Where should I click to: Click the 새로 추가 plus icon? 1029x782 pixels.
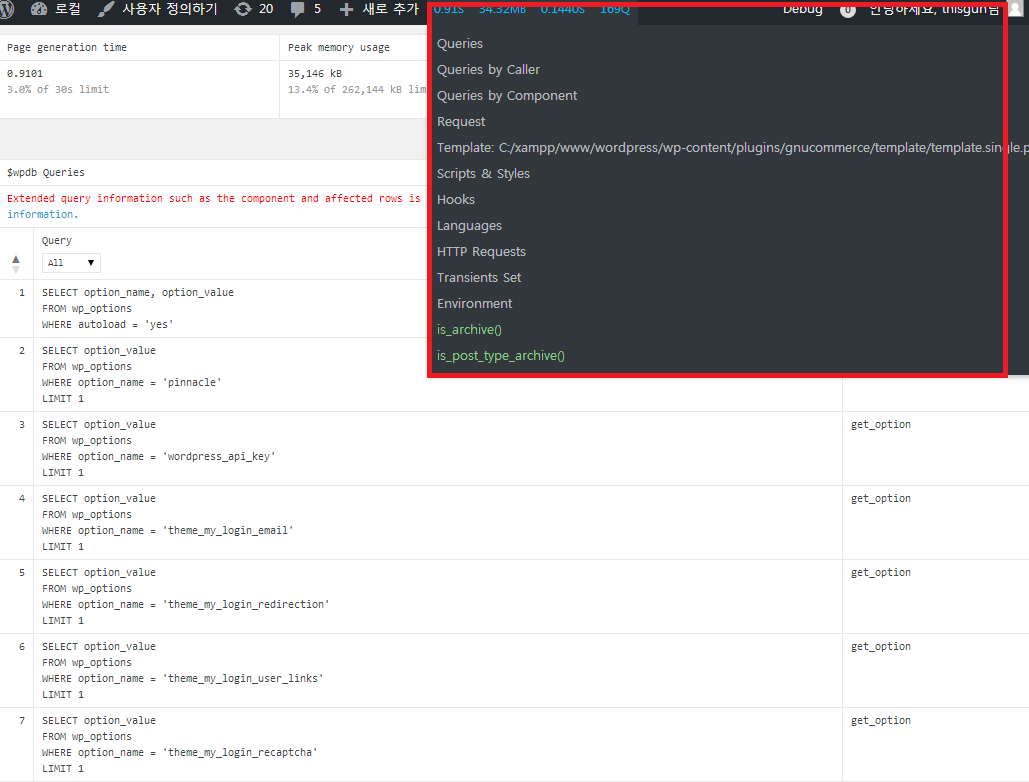(x=347, y=9)
